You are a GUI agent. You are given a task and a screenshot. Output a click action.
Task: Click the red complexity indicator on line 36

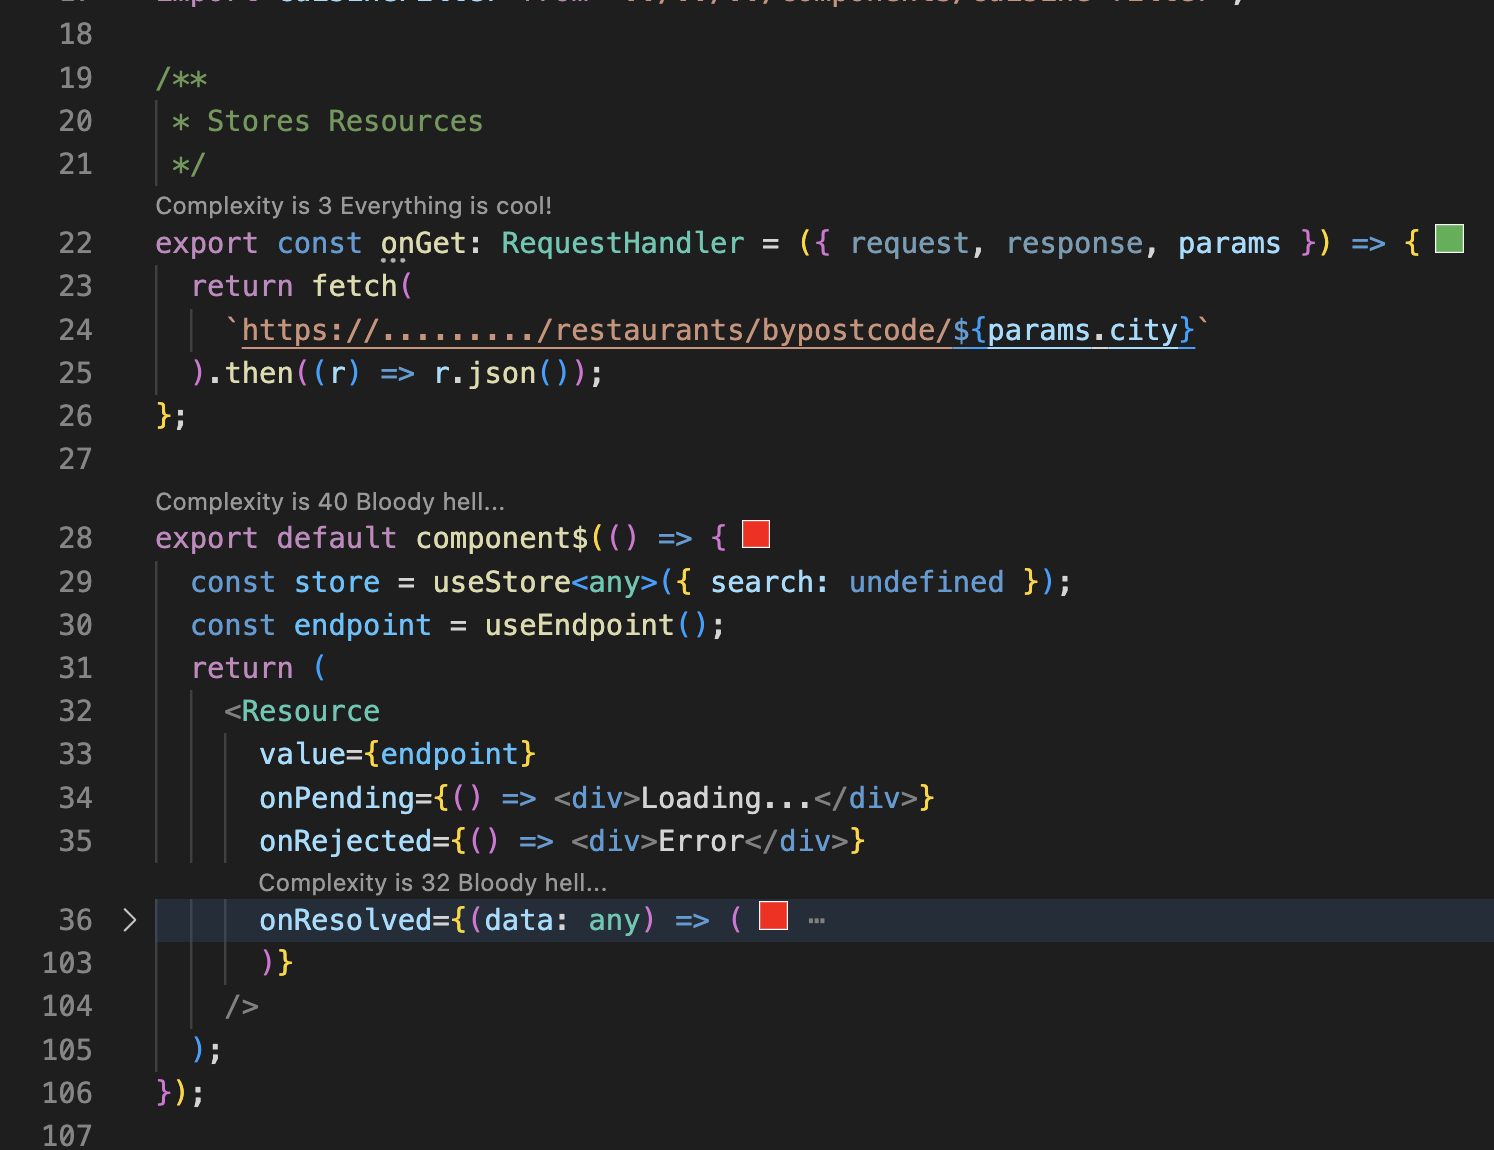point(772,915)
